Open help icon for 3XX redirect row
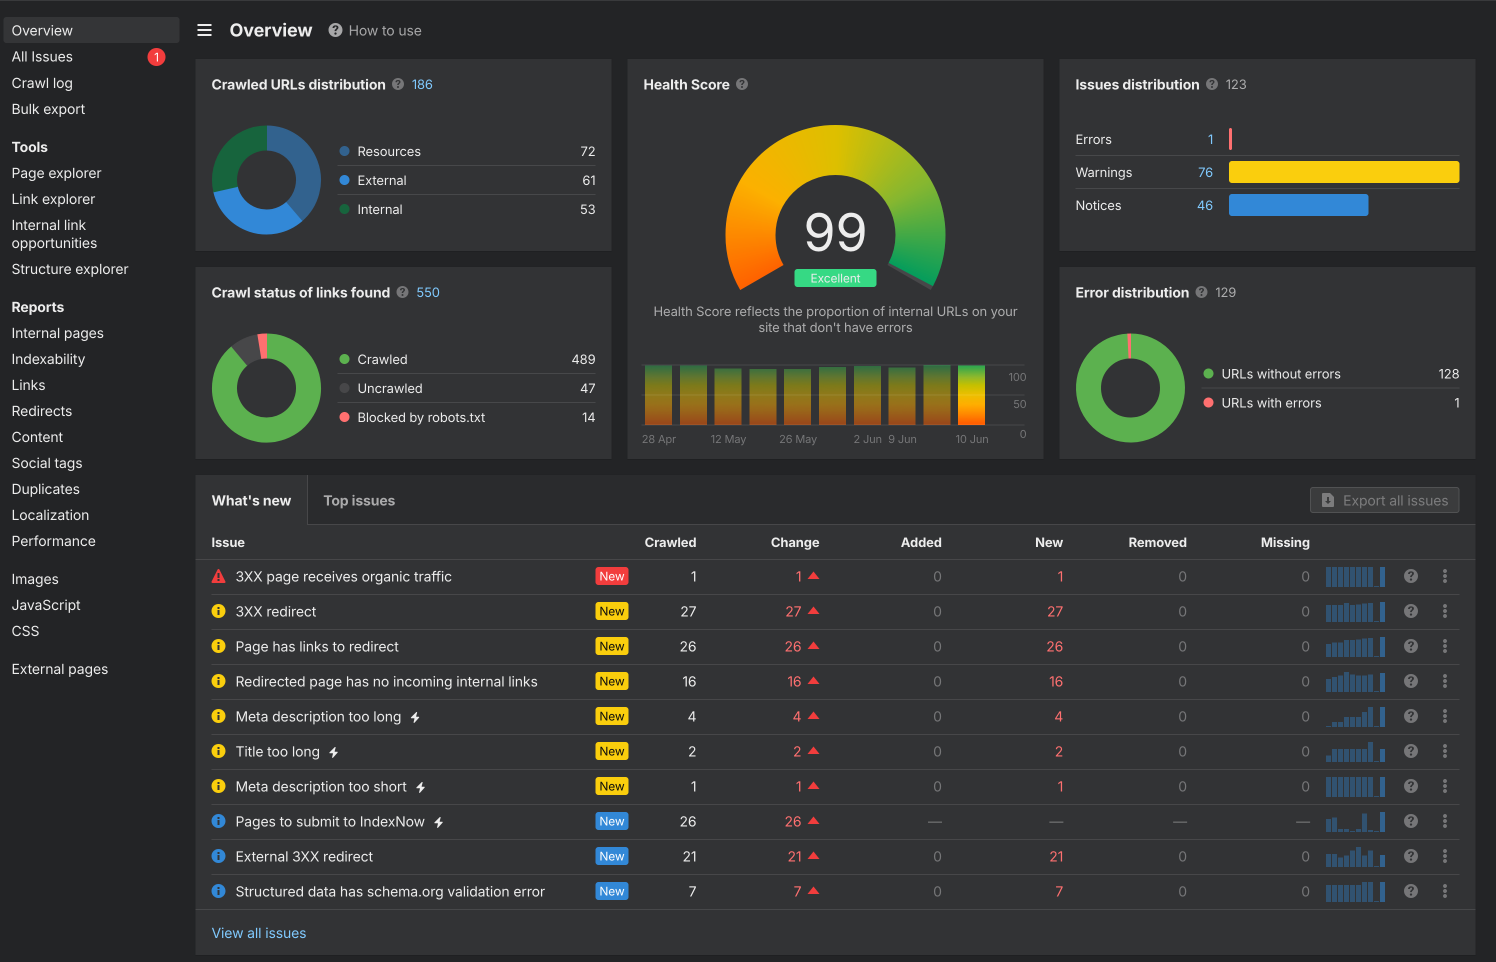 1411,611
